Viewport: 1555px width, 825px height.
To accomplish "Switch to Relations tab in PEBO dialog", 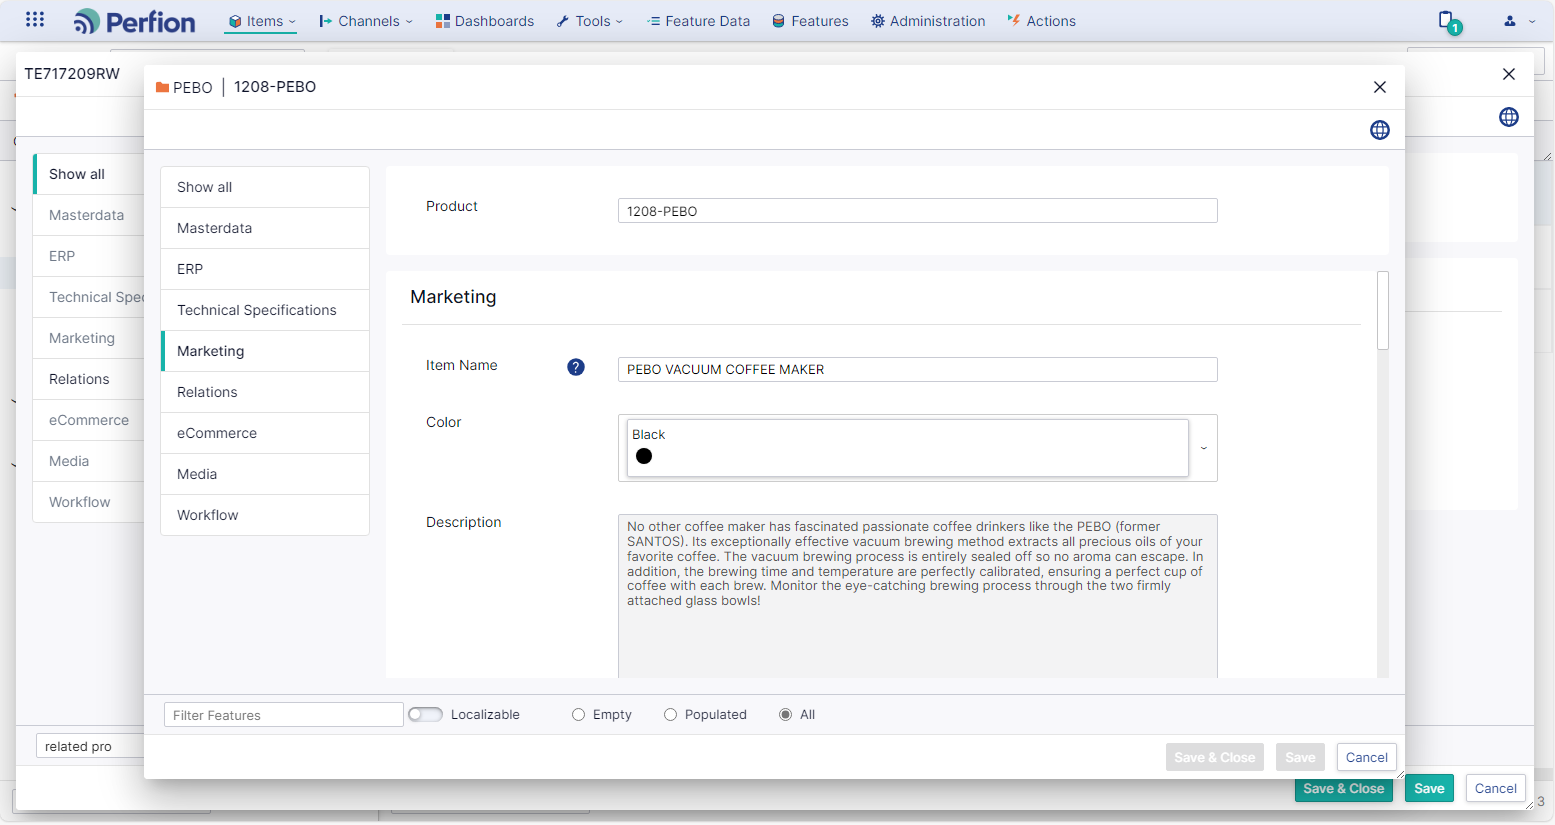I will tap(265, 392).
